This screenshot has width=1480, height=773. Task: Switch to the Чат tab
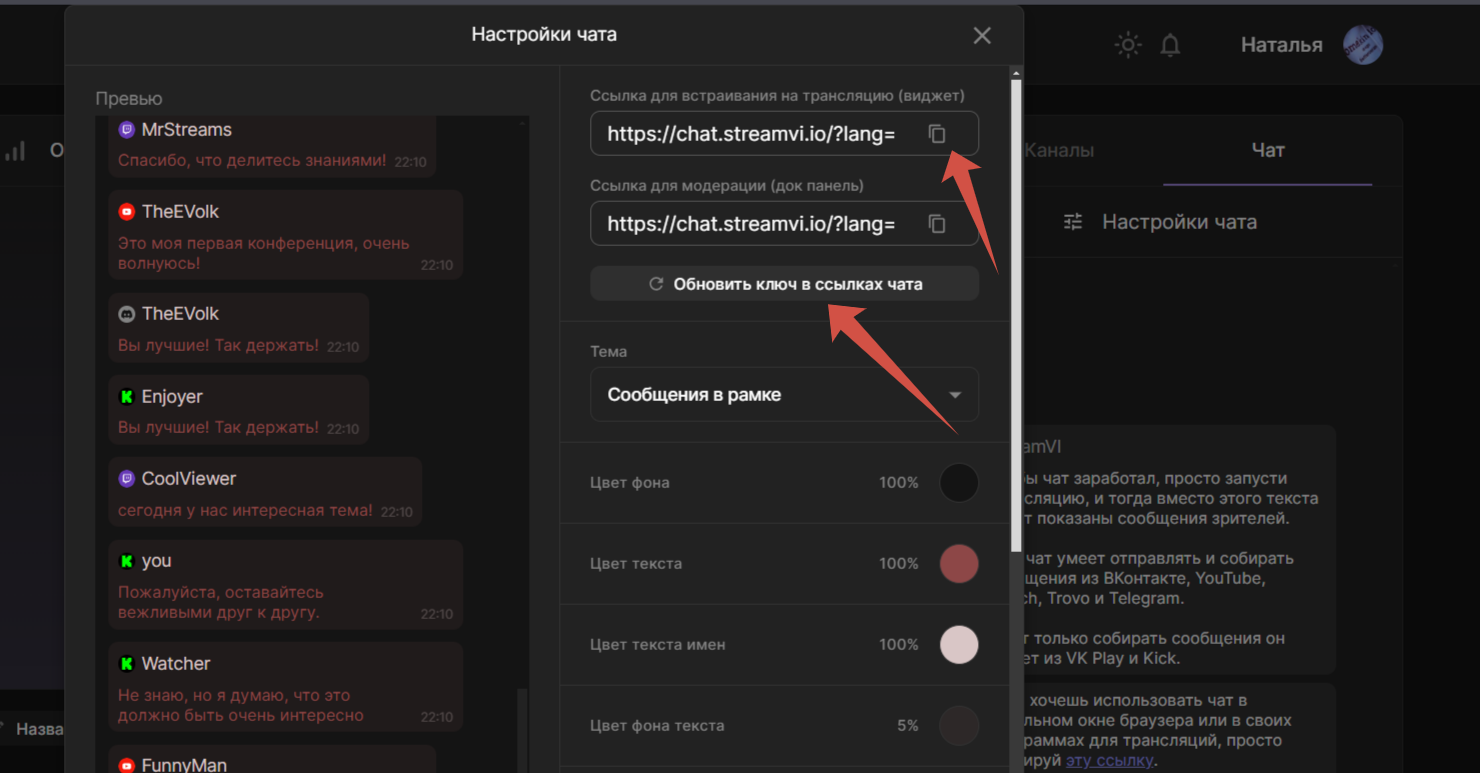[1268, 150]
